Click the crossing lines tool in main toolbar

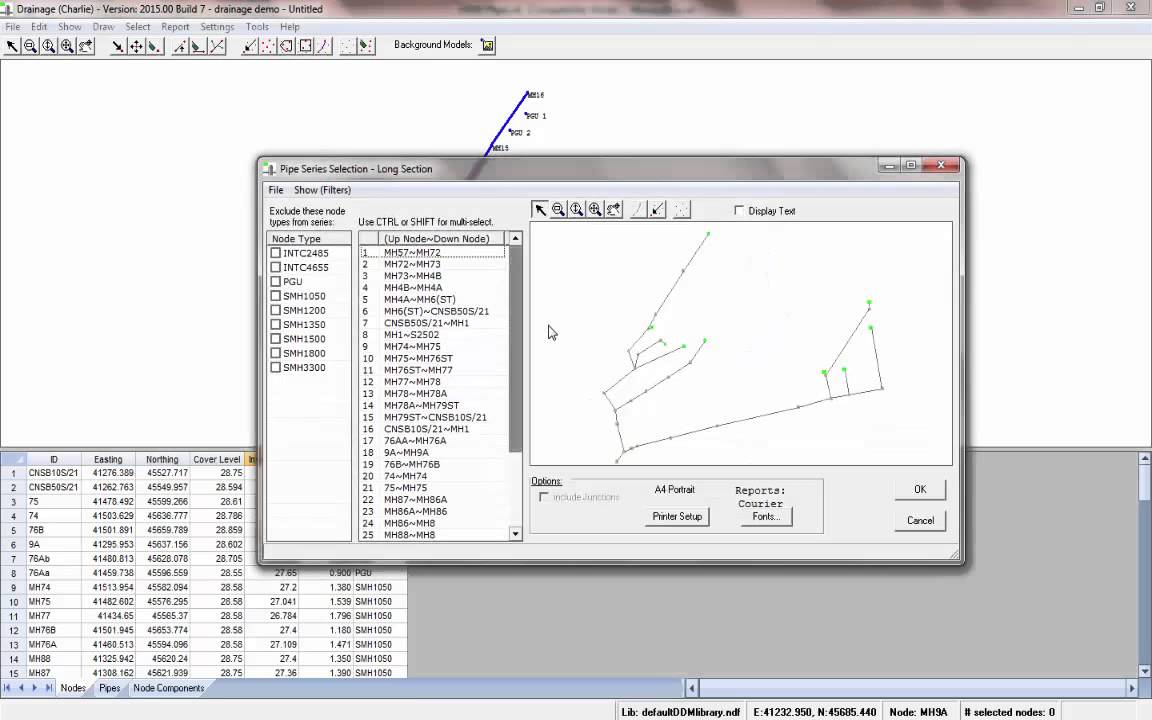[217, 46]
